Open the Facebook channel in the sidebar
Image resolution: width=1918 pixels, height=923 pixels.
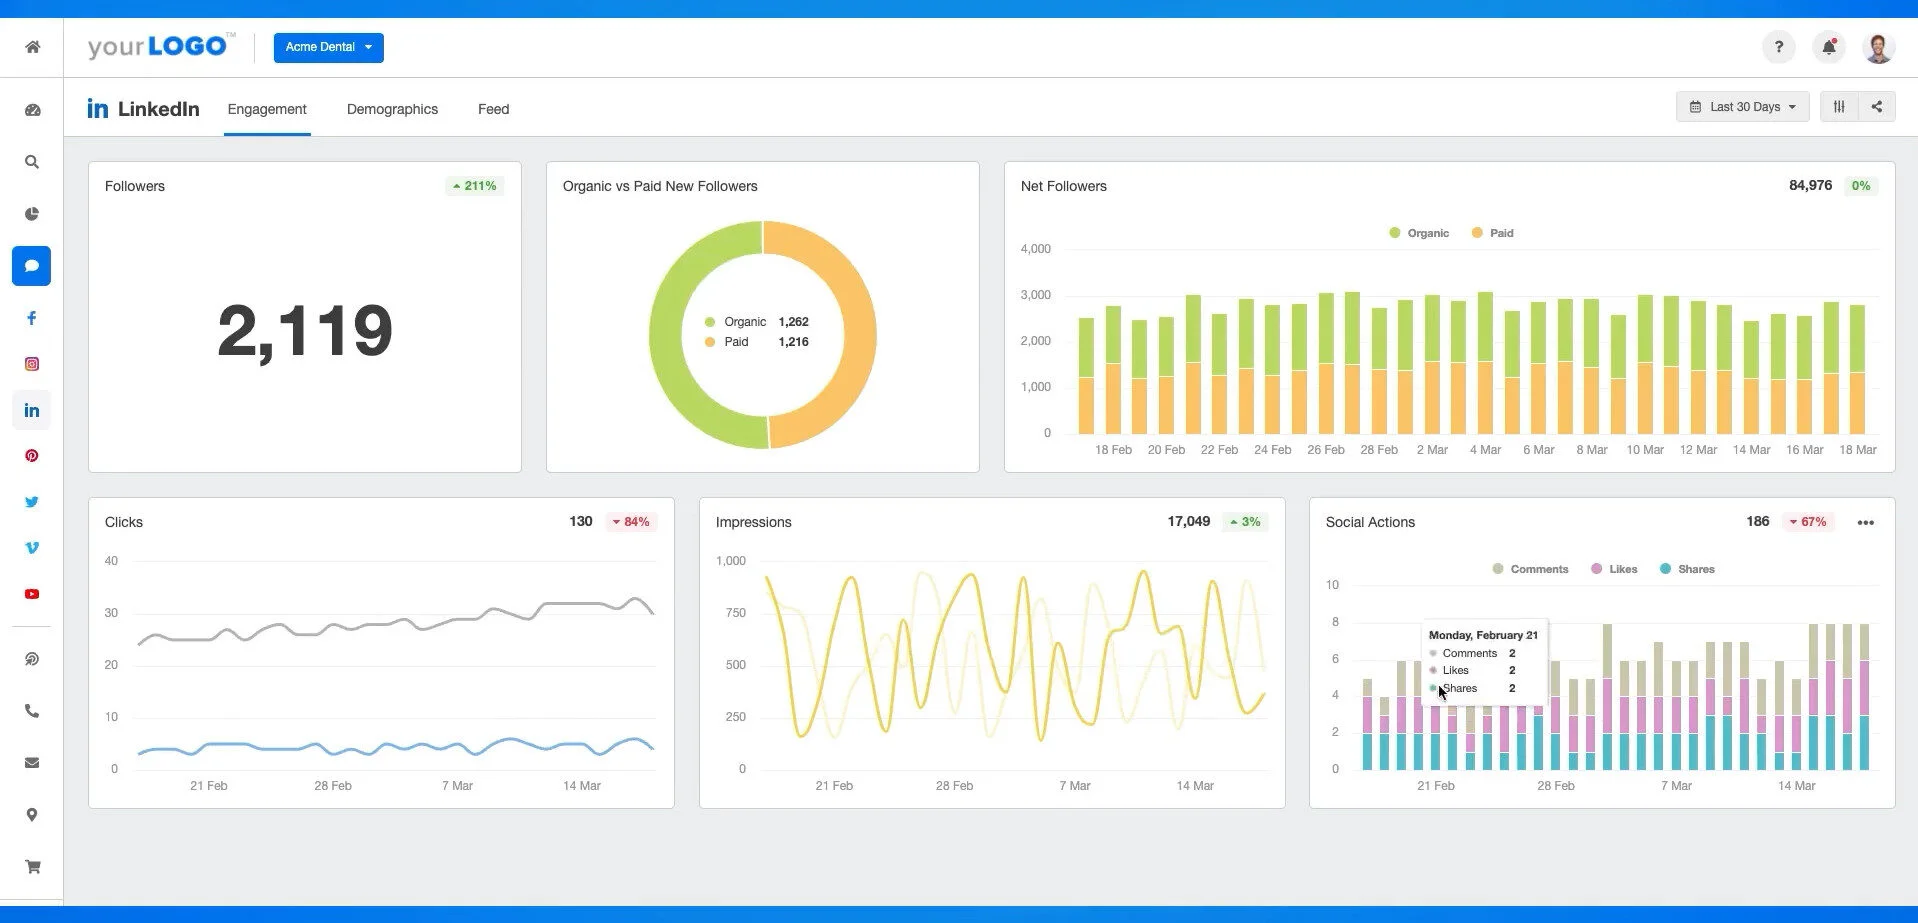[31, 317]
